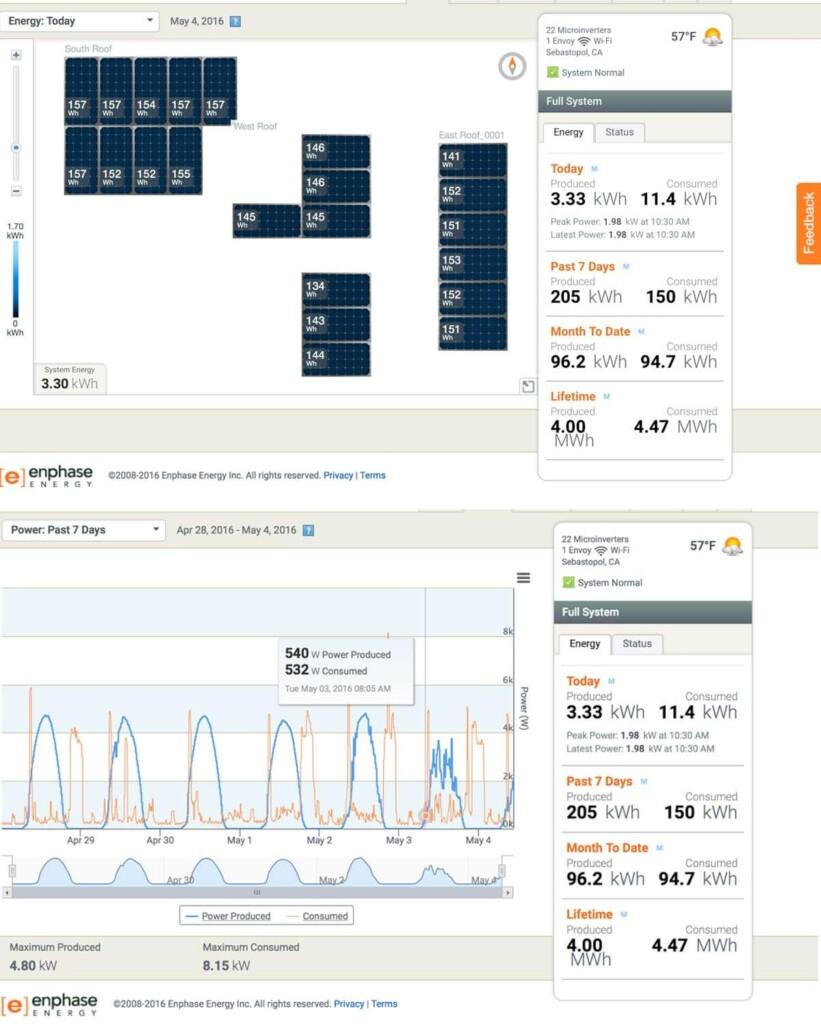Click the info icon next to Lifetime in lower panel
Screen dimensions: 821x1024
624,914
